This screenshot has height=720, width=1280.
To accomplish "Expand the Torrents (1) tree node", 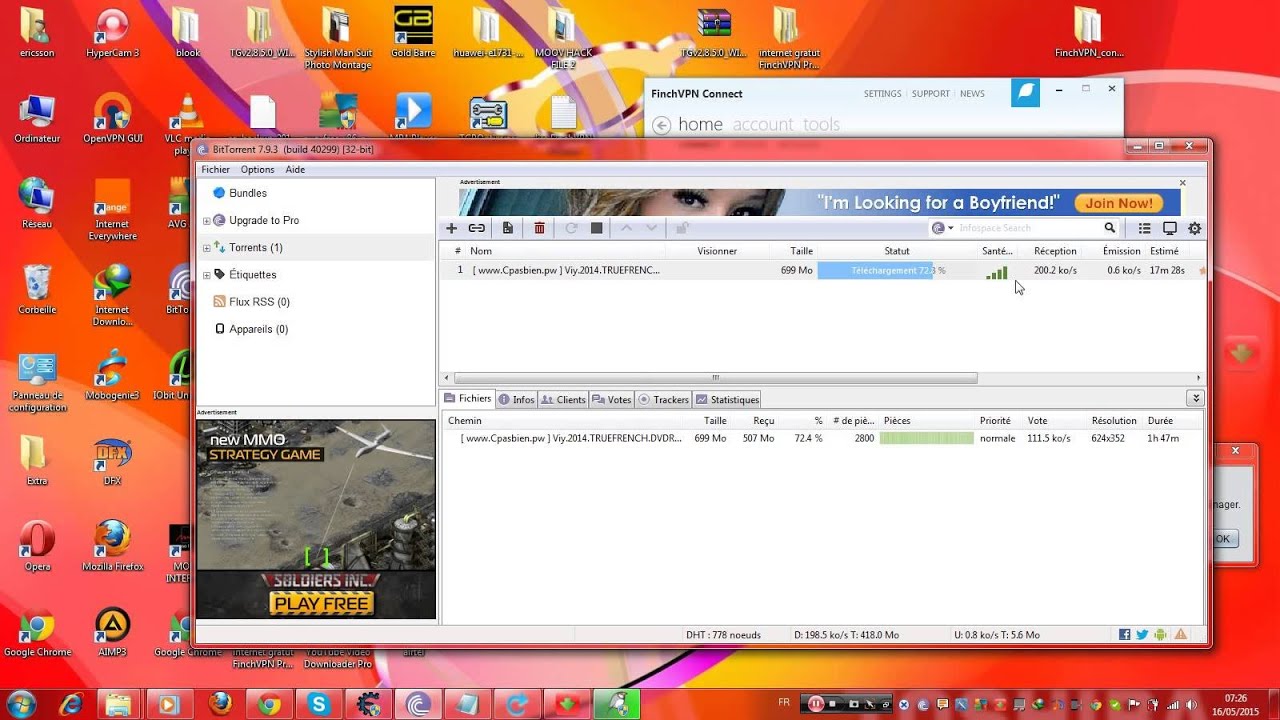I will (207, 248).
